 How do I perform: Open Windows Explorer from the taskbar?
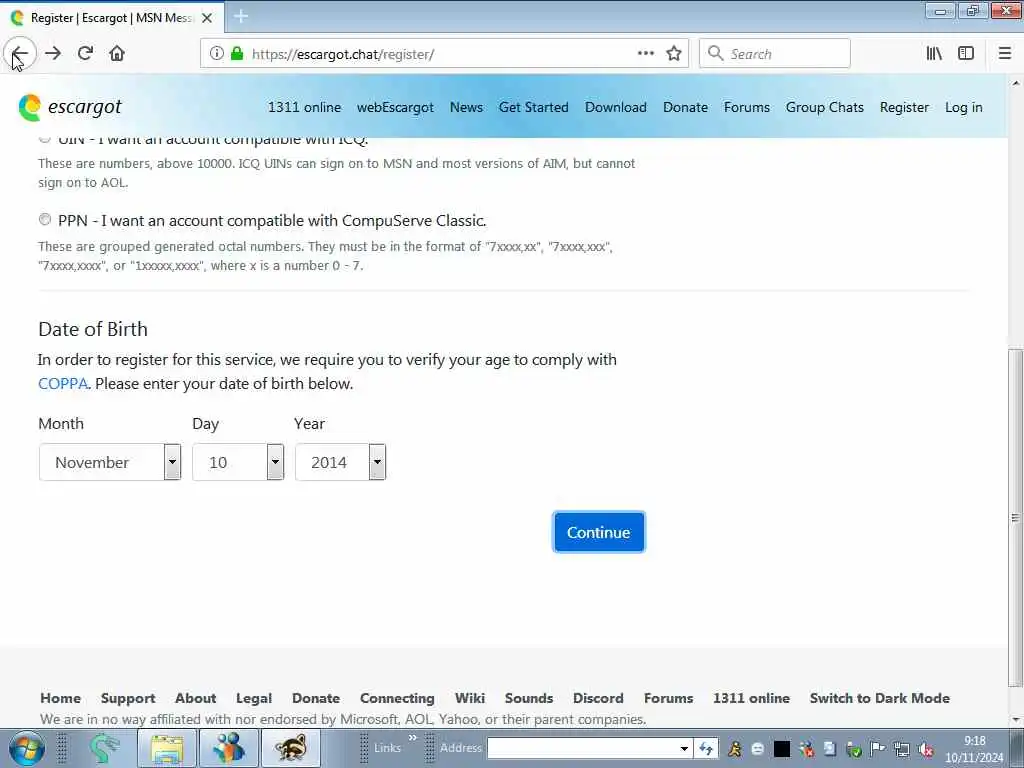click(167, 748)
